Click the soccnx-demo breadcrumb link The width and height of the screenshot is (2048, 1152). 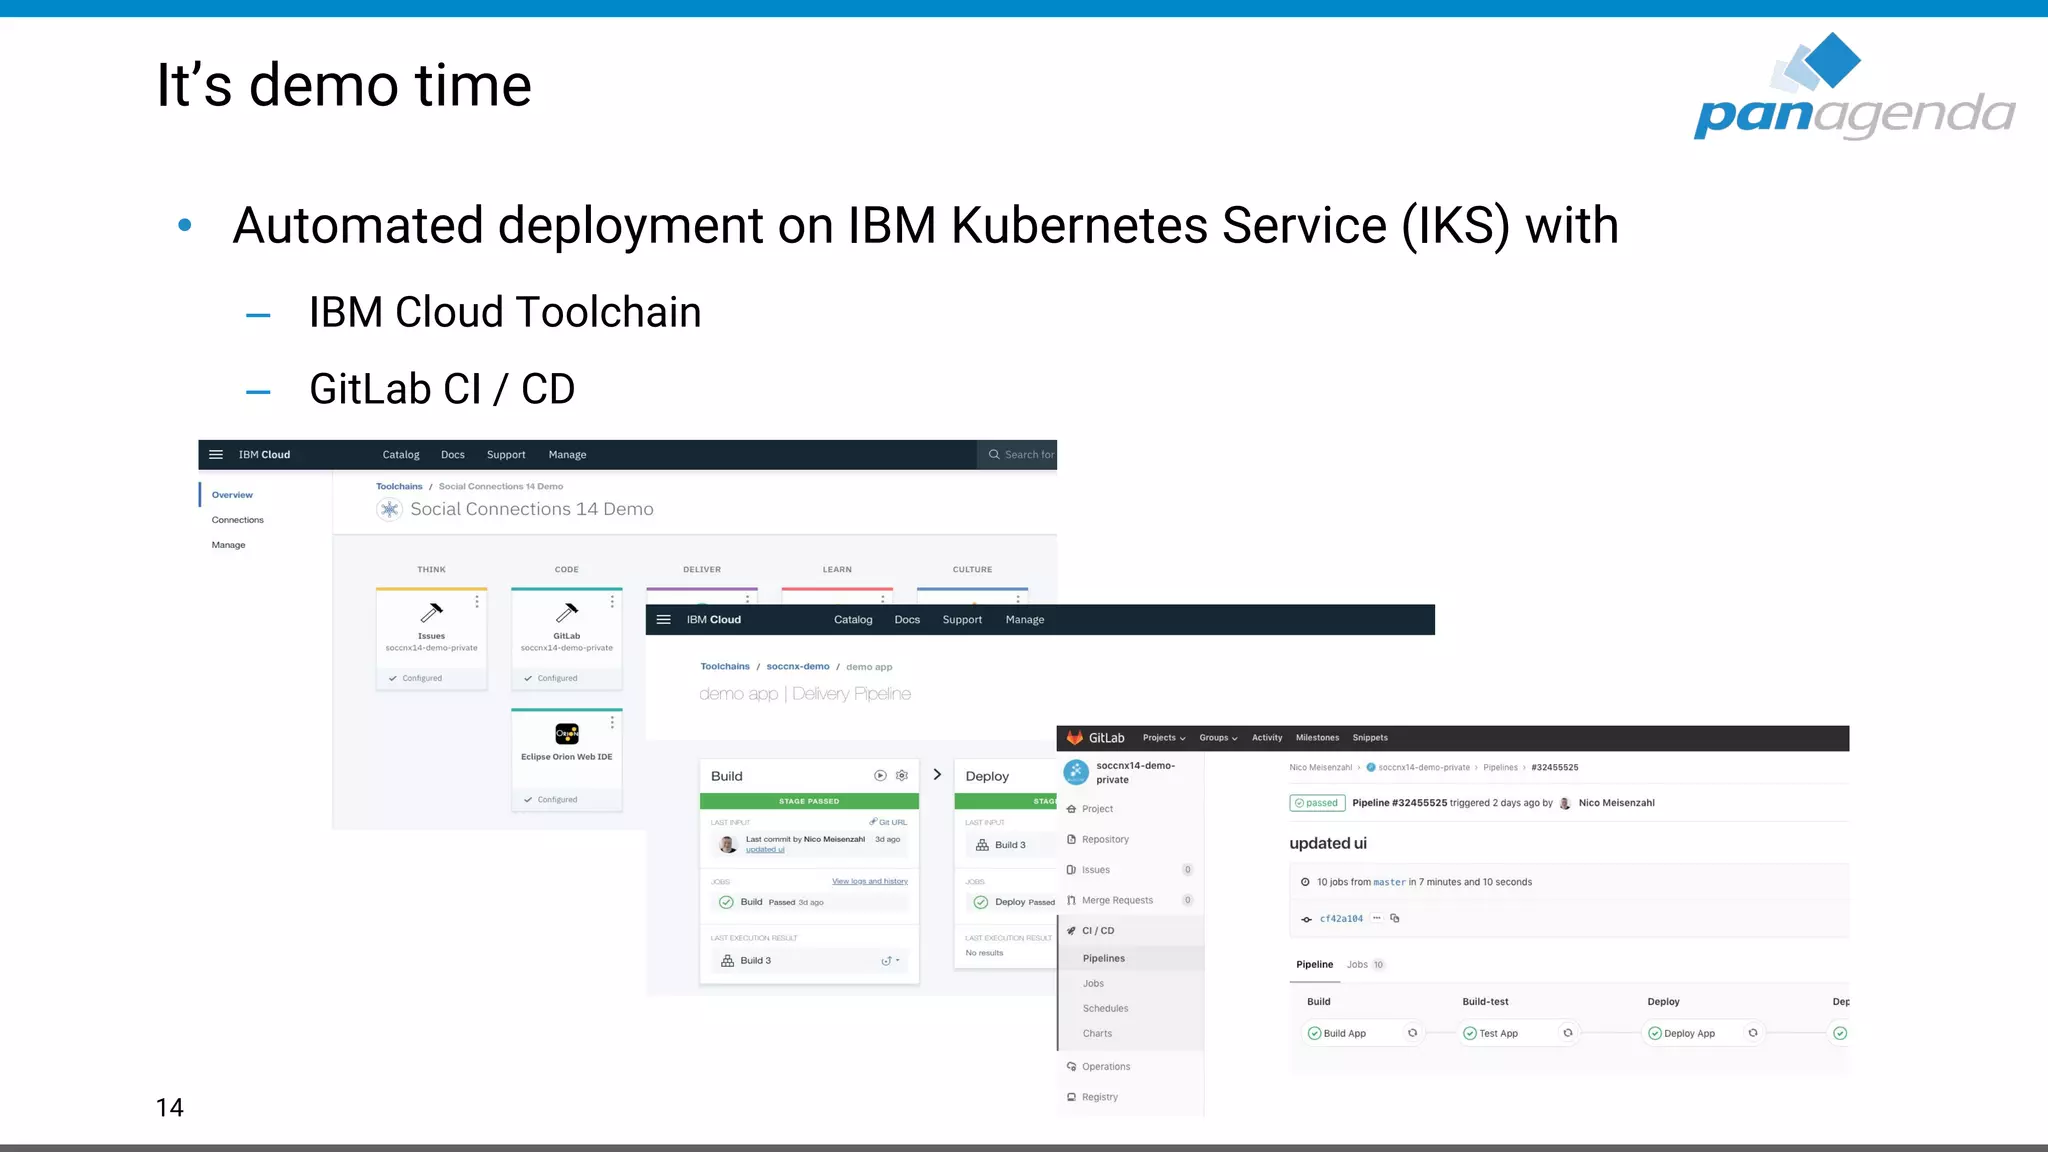pos(798,667)
